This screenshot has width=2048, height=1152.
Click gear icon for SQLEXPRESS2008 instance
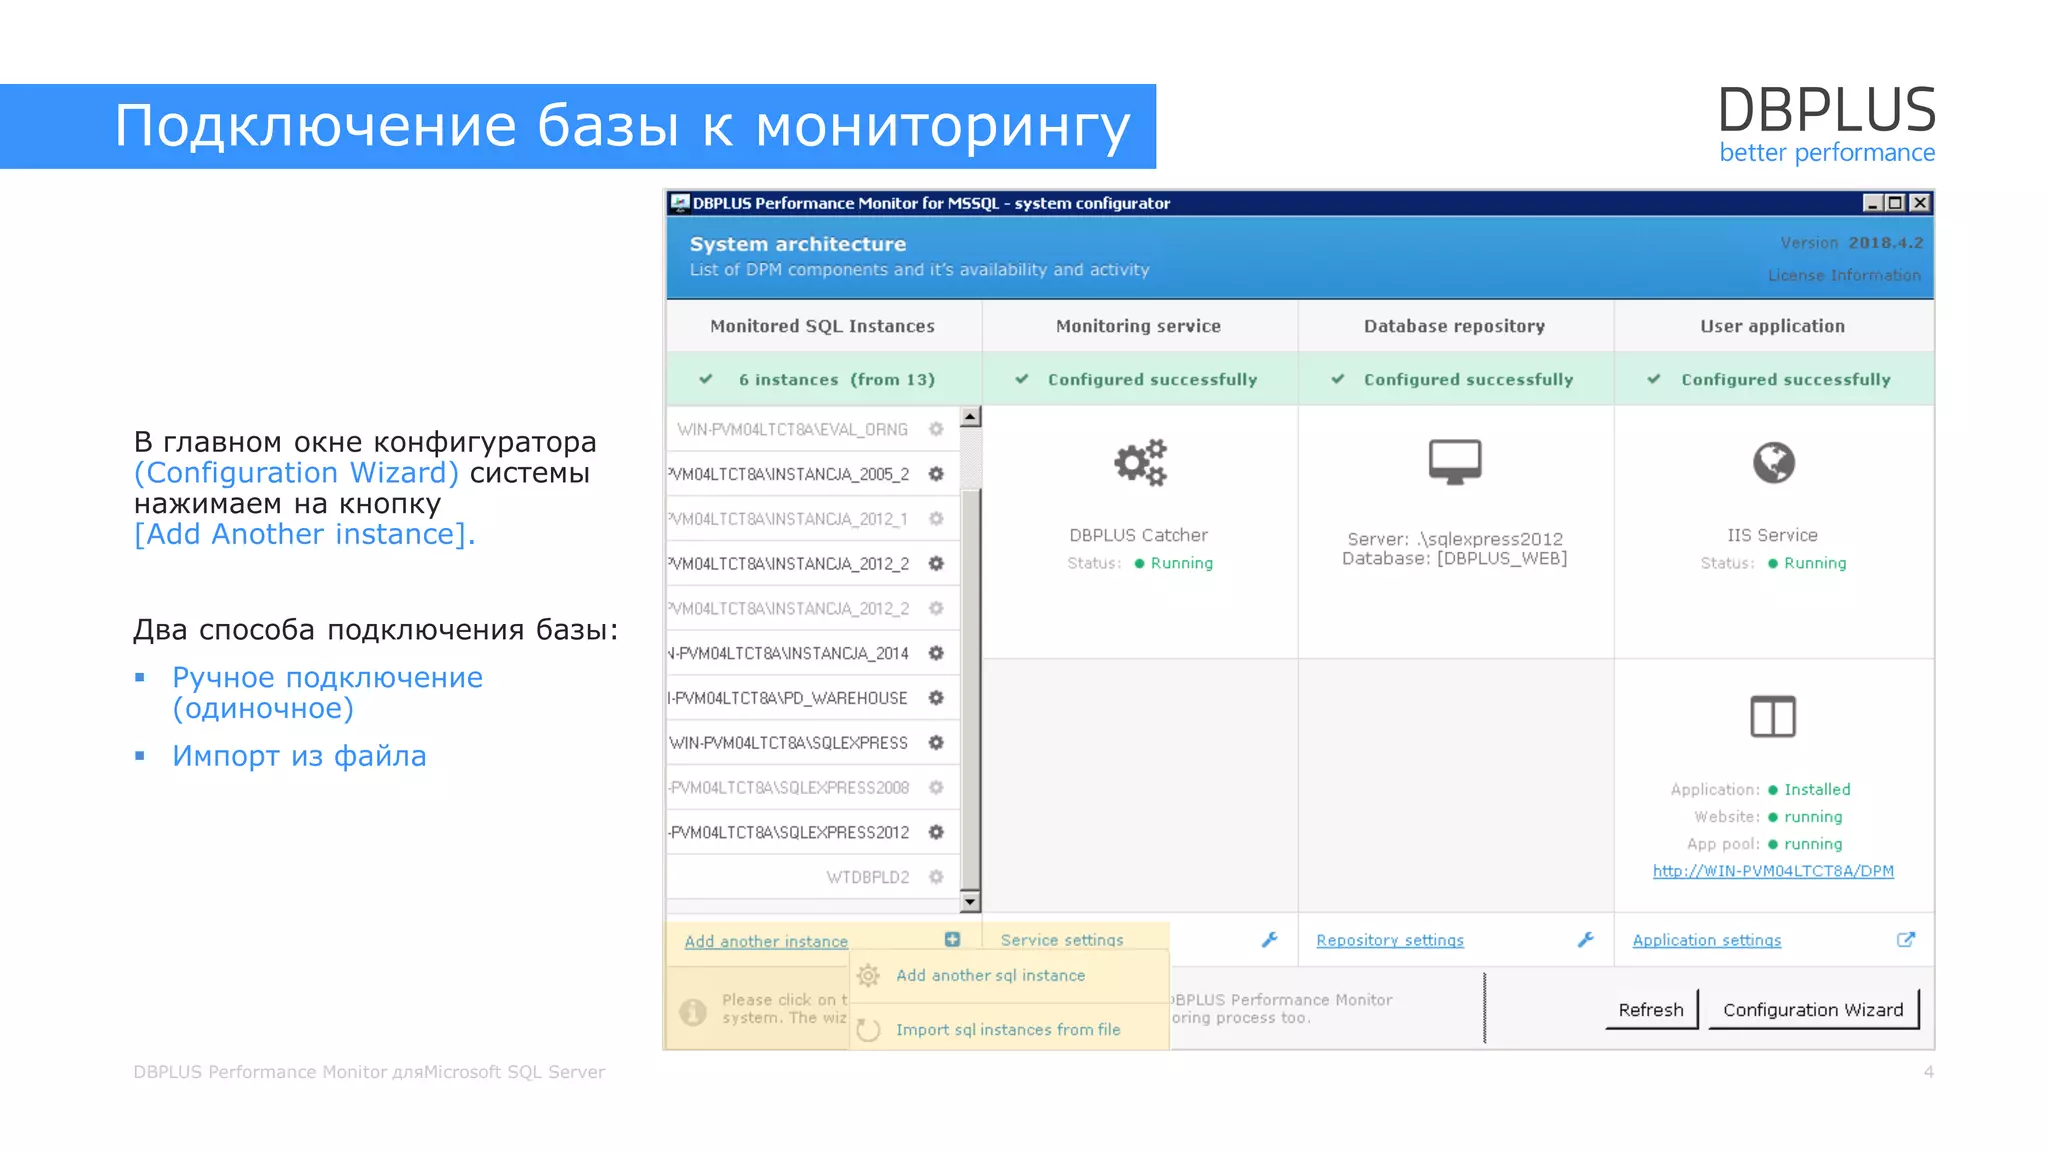[x=936, y=788]
